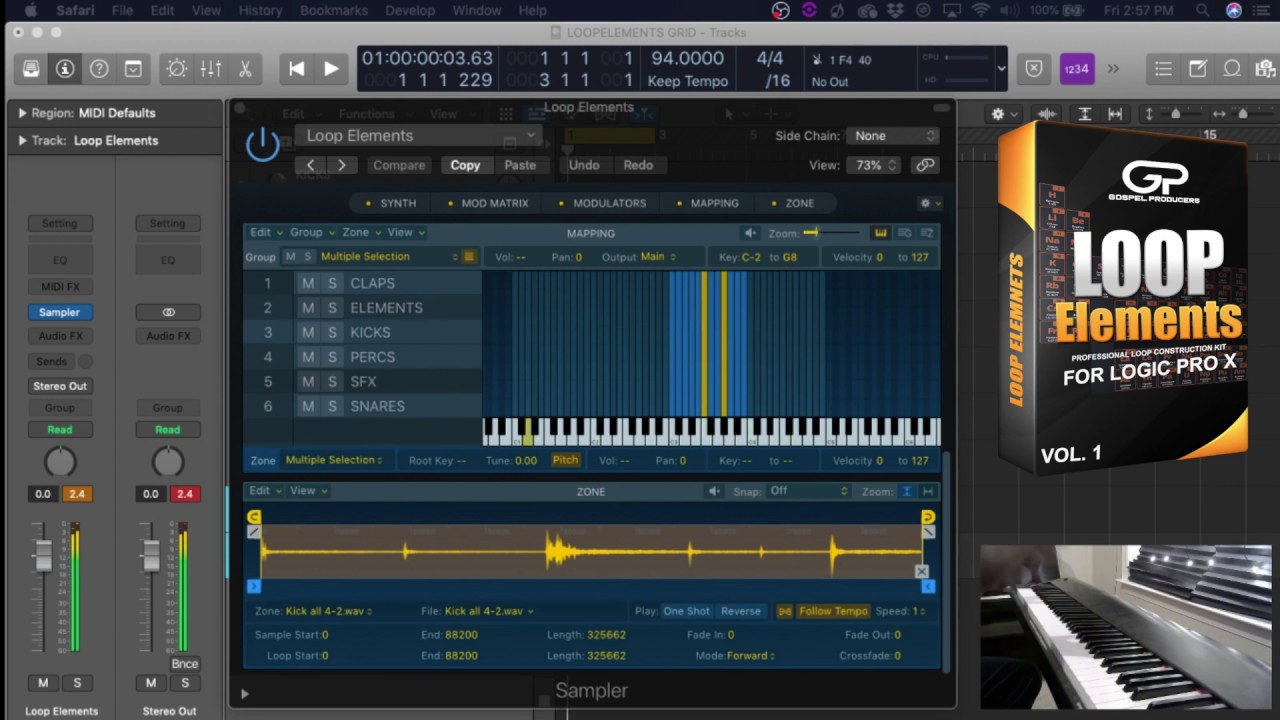This screenshot has width=1280, height=720.
Task: Toggle the Pitch button in Zone bar
Action: (565, 460)
